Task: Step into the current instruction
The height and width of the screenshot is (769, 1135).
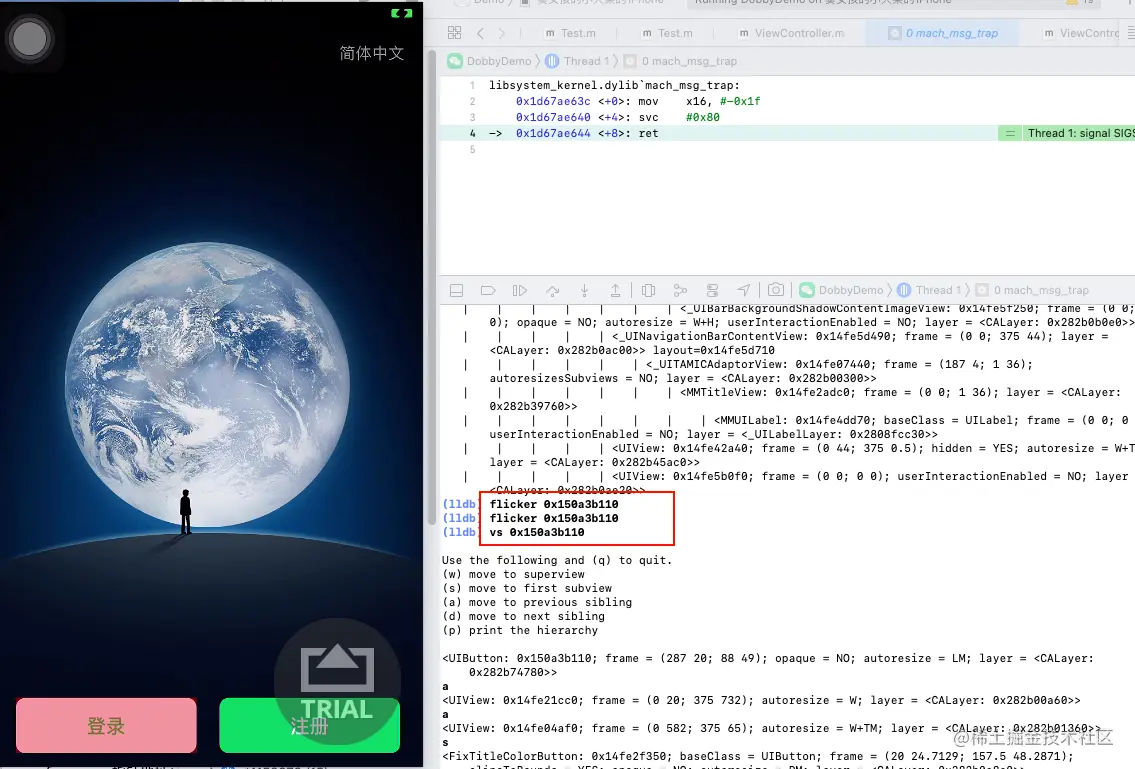Action: [x=584, y=290]
